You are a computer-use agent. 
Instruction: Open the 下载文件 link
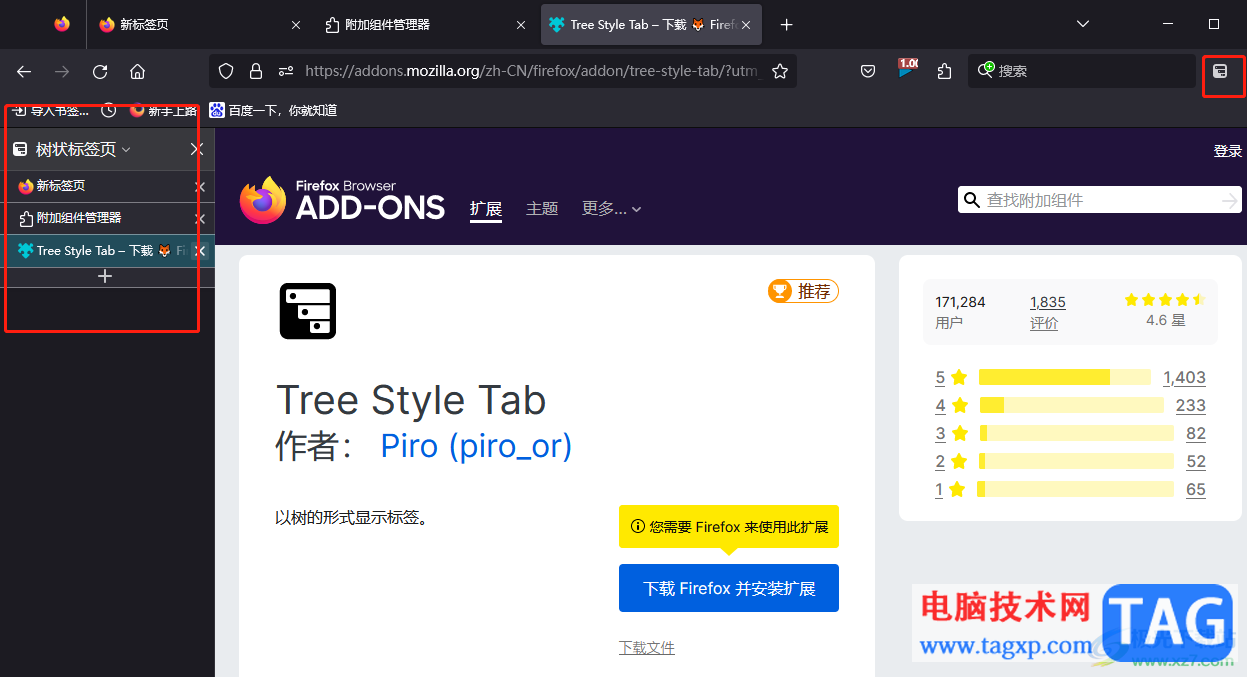click(x=646, y=647)
